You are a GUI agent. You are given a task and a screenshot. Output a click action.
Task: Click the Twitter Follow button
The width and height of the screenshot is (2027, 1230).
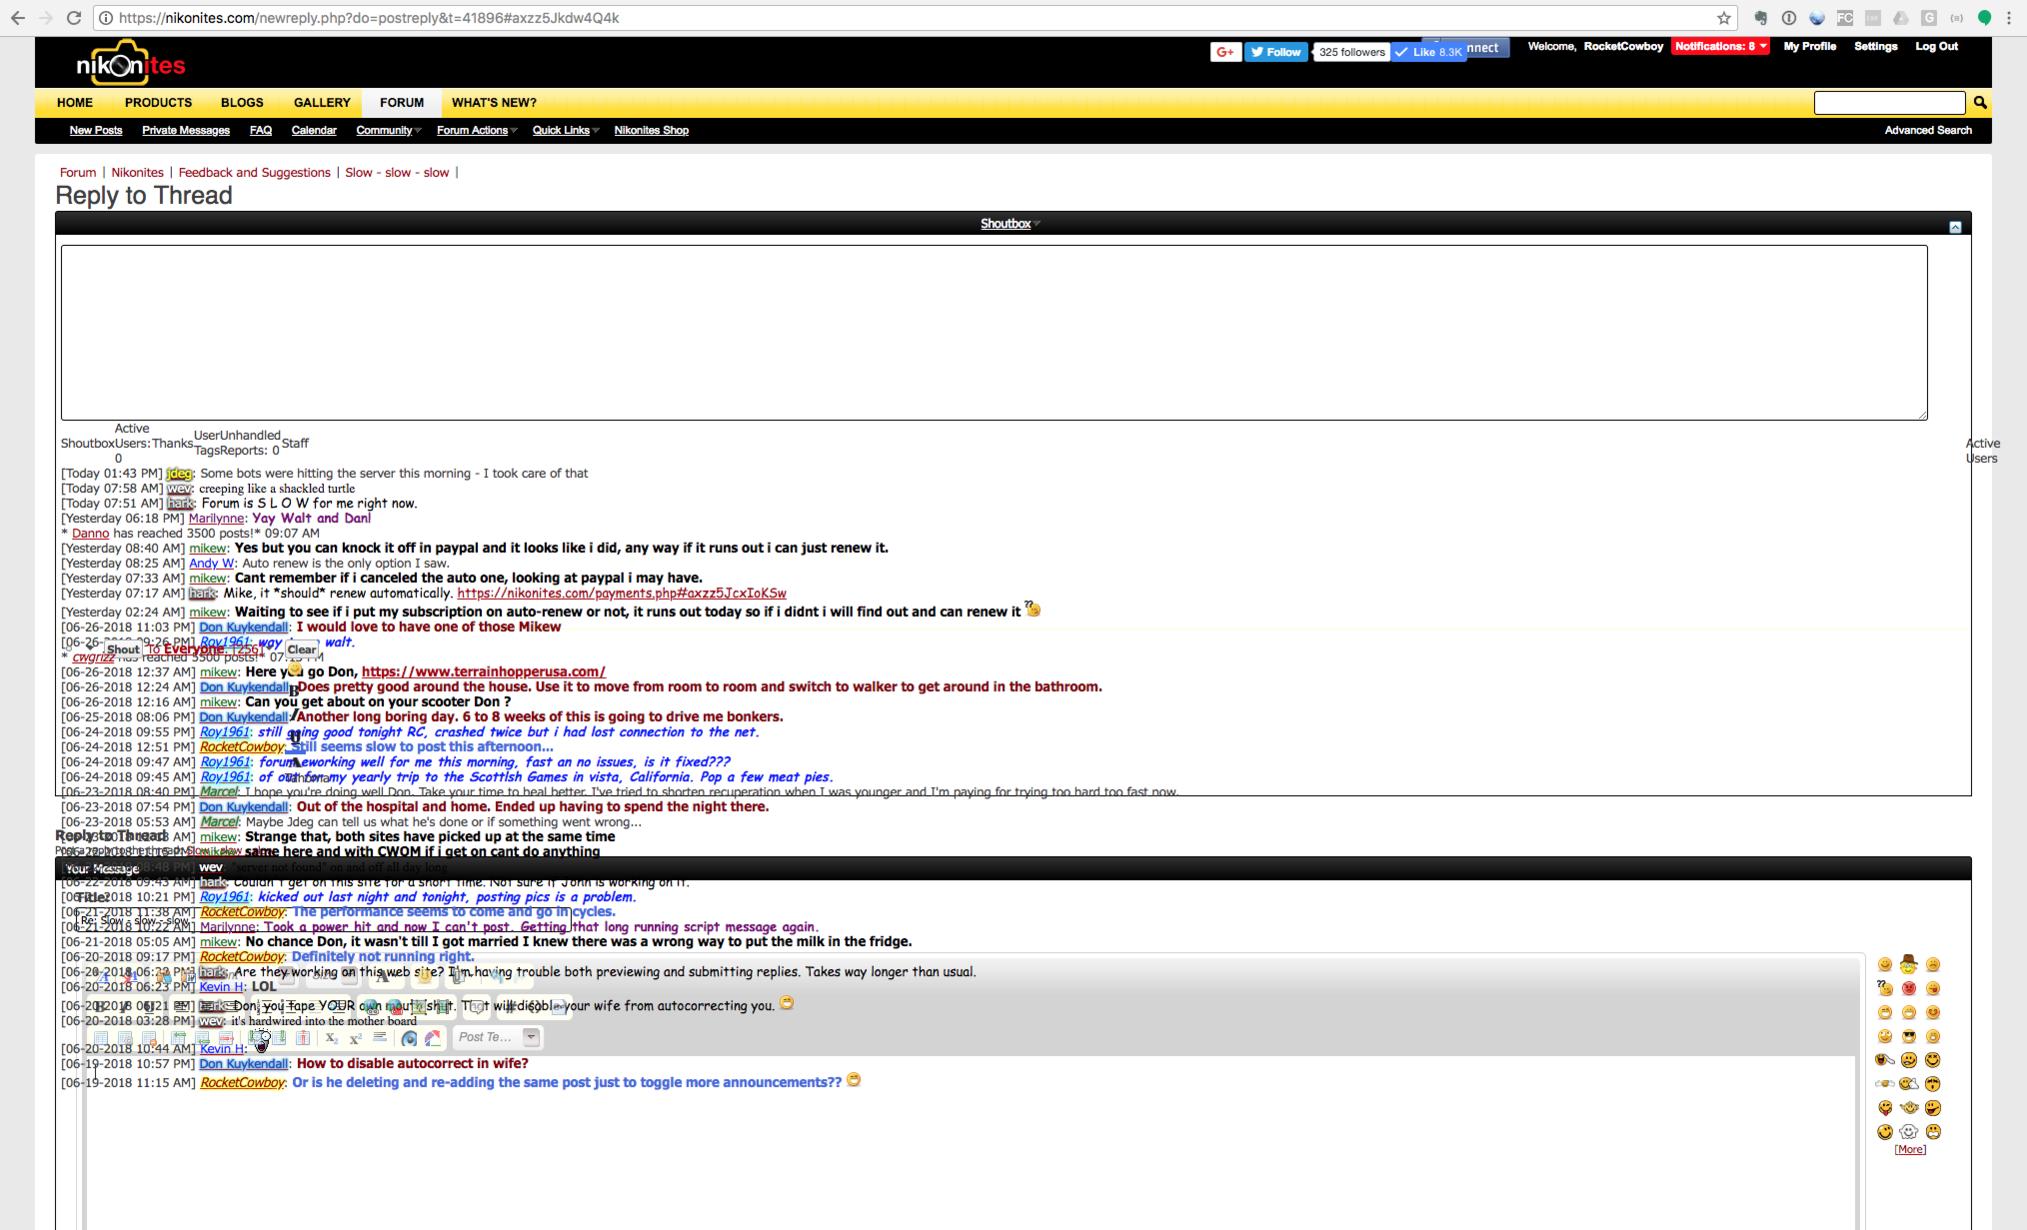click(1275, 52)
